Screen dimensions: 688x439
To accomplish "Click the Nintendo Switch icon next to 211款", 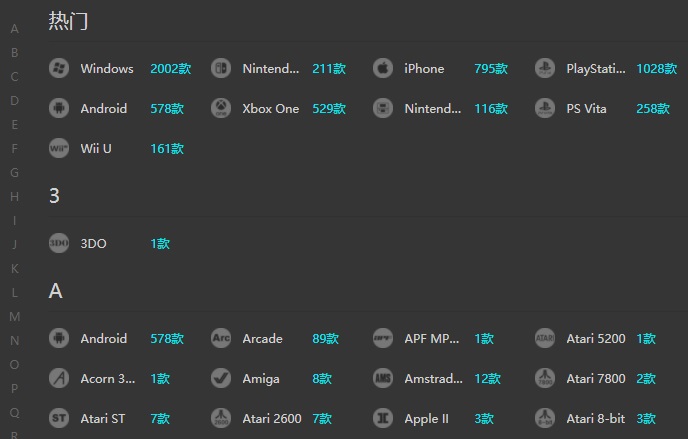I will 221,68.
